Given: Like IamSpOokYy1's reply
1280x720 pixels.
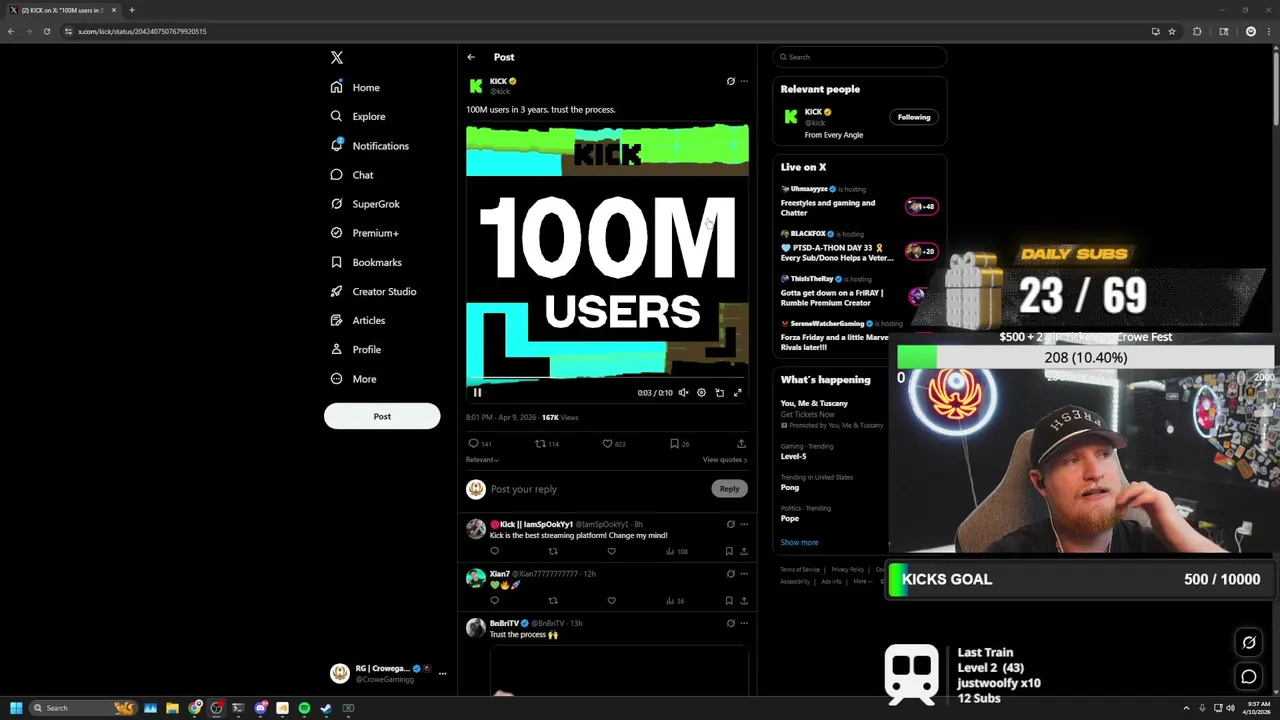Looking at the screenshot, I should [x=611, y=551].
